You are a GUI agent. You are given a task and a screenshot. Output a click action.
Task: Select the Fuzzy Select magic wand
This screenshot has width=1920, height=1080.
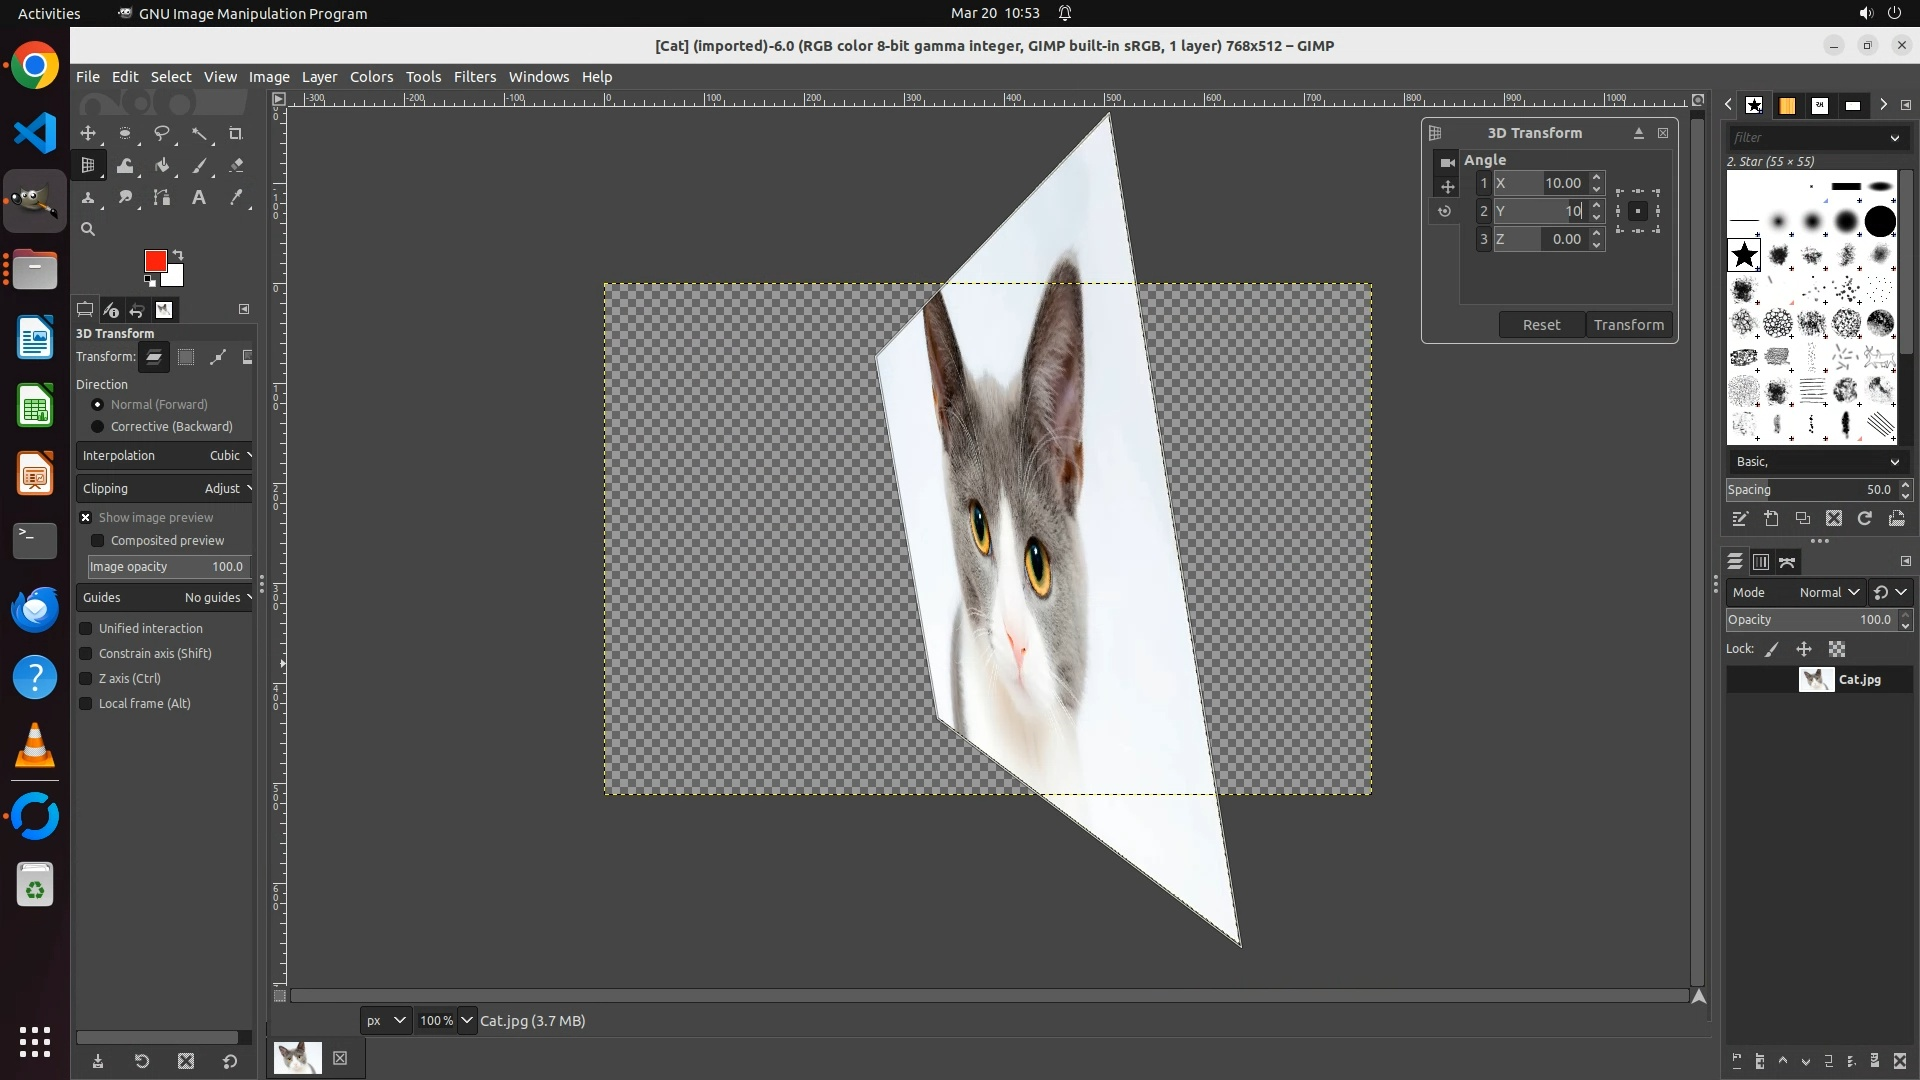(199, 133)
